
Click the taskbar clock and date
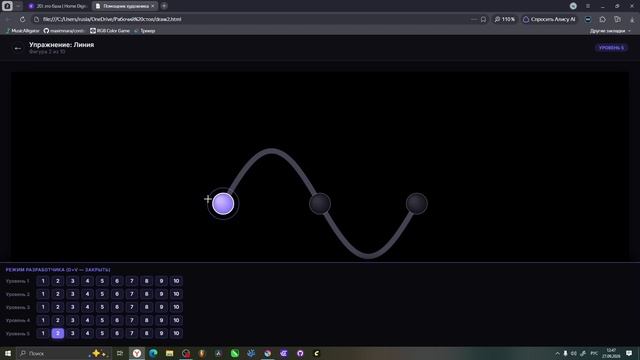(x=611, y=353)
